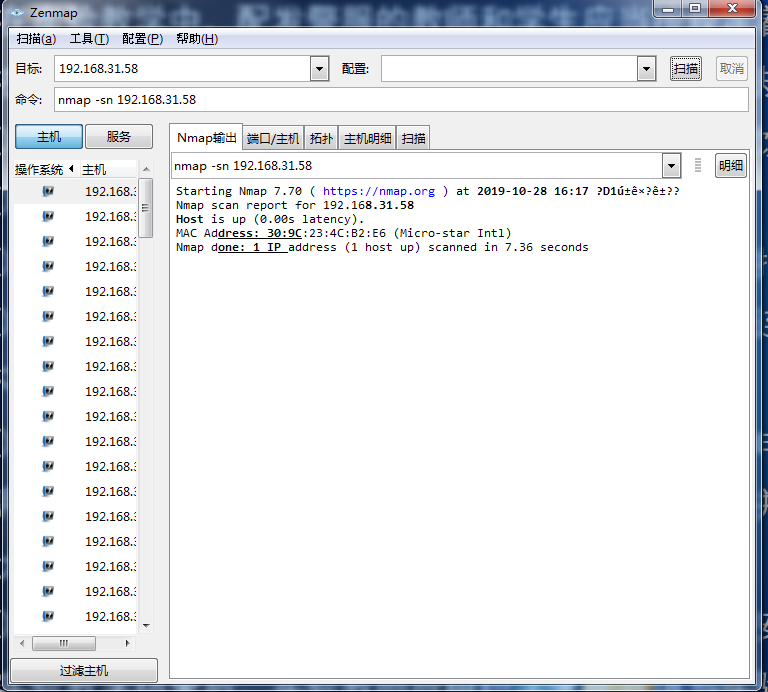768x692 pixels.
Task: Click the 'Nmap scan report for 192.168.31.58' line
Action: [295, 205]
